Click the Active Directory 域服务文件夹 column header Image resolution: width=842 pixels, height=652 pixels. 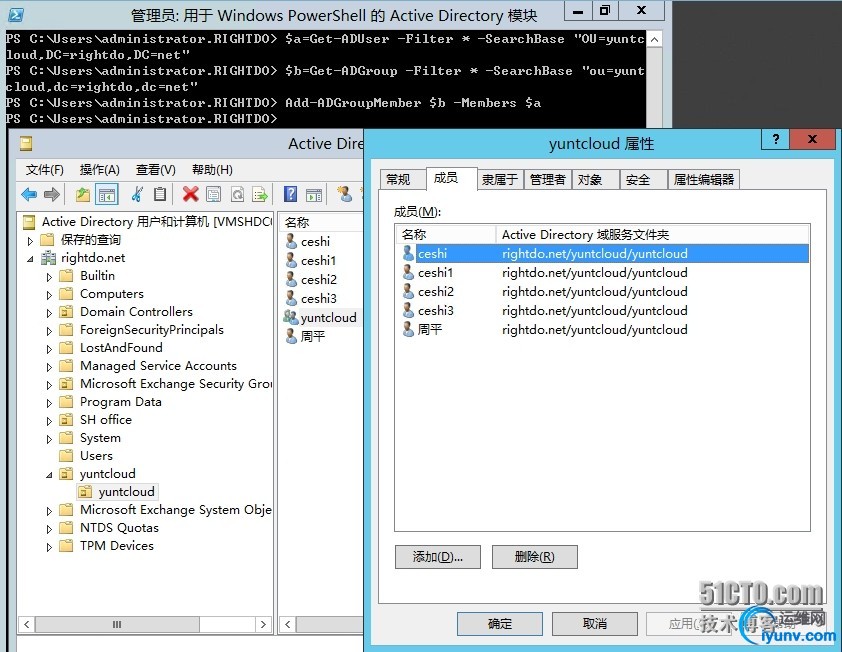[x=652, y=235]
